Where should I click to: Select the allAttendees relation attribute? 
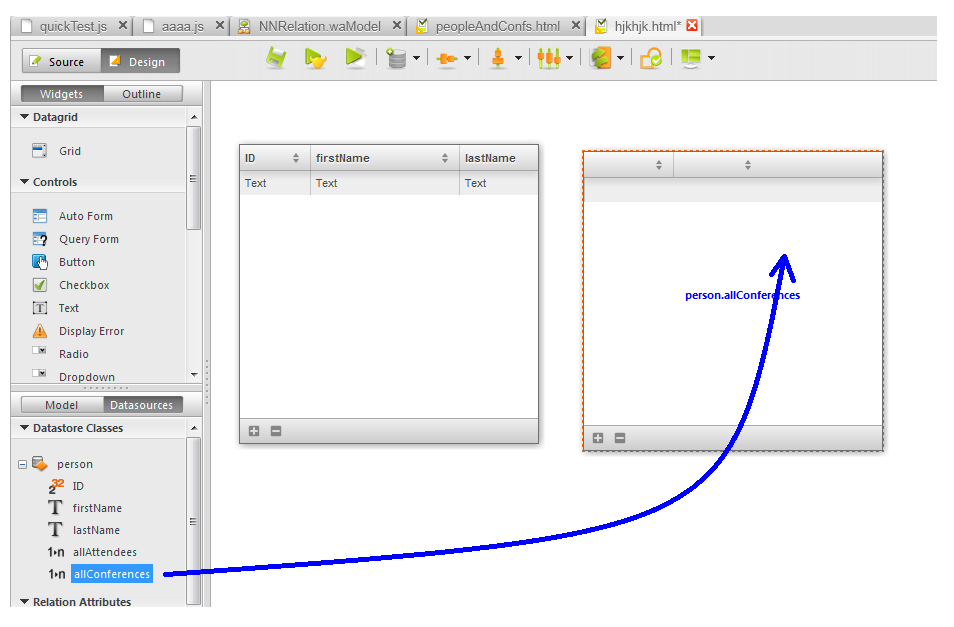pos(104,552)
